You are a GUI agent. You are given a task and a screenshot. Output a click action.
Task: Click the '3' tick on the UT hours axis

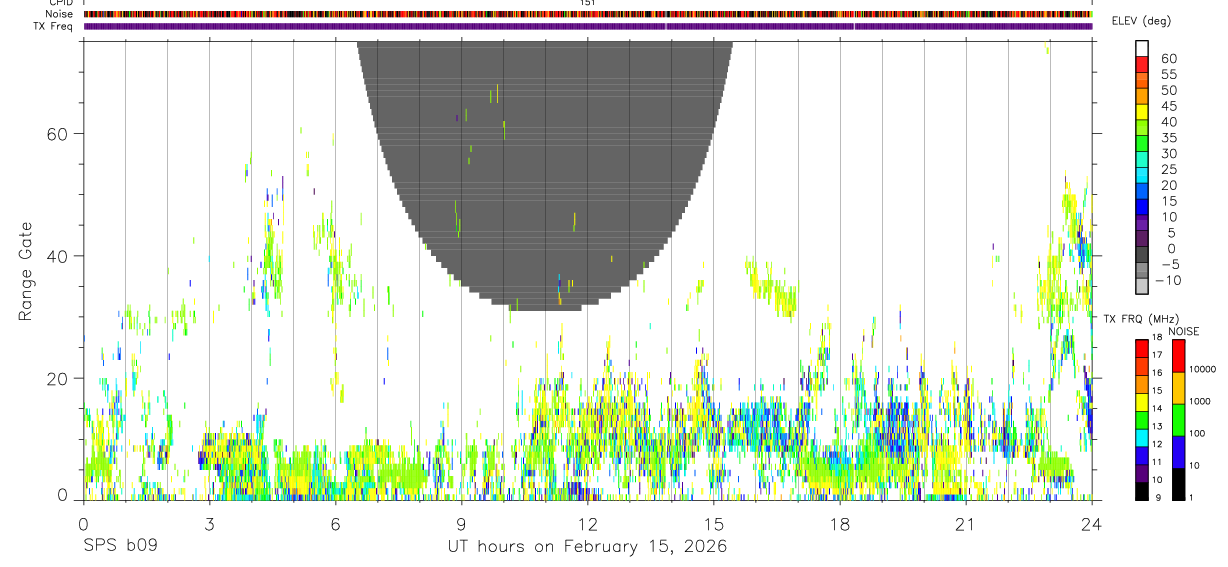(x=209, y=524)
